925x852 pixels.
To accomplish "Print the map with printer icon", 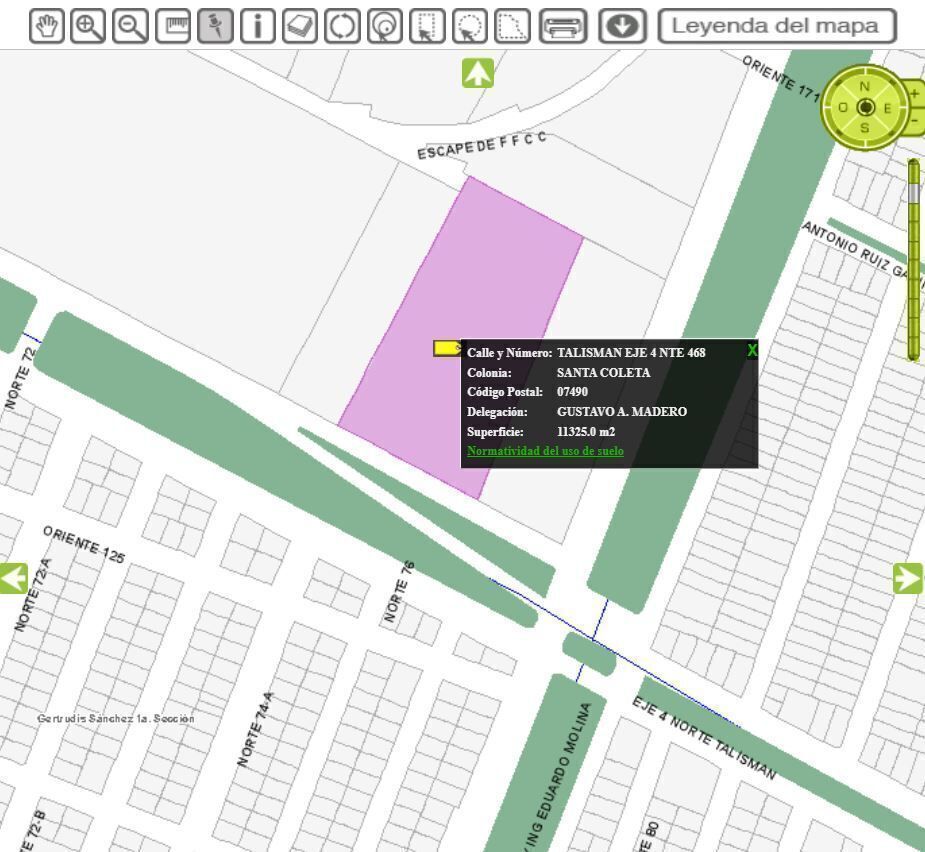I will [563, 27].
